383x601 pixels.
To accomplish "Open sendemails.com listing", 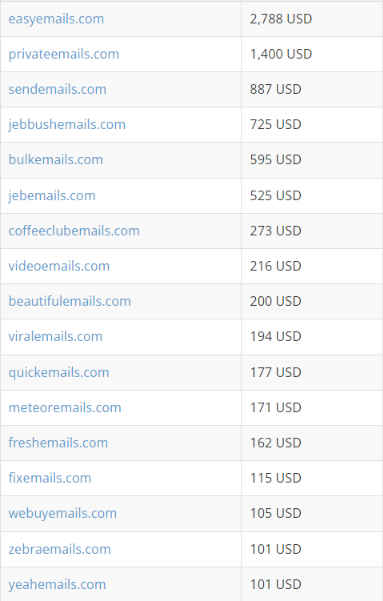I will point(57,89).
